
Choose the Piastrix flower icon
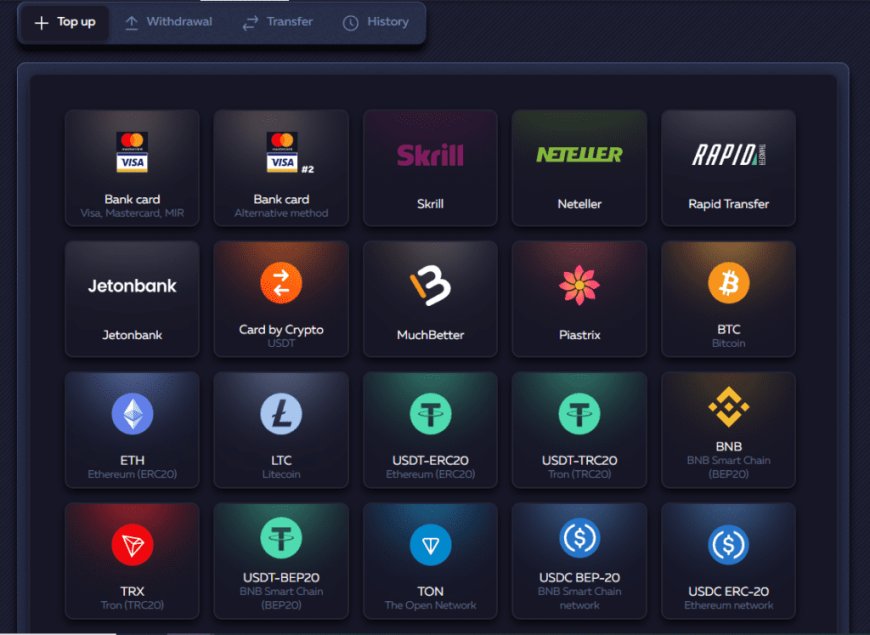(579, 285)
